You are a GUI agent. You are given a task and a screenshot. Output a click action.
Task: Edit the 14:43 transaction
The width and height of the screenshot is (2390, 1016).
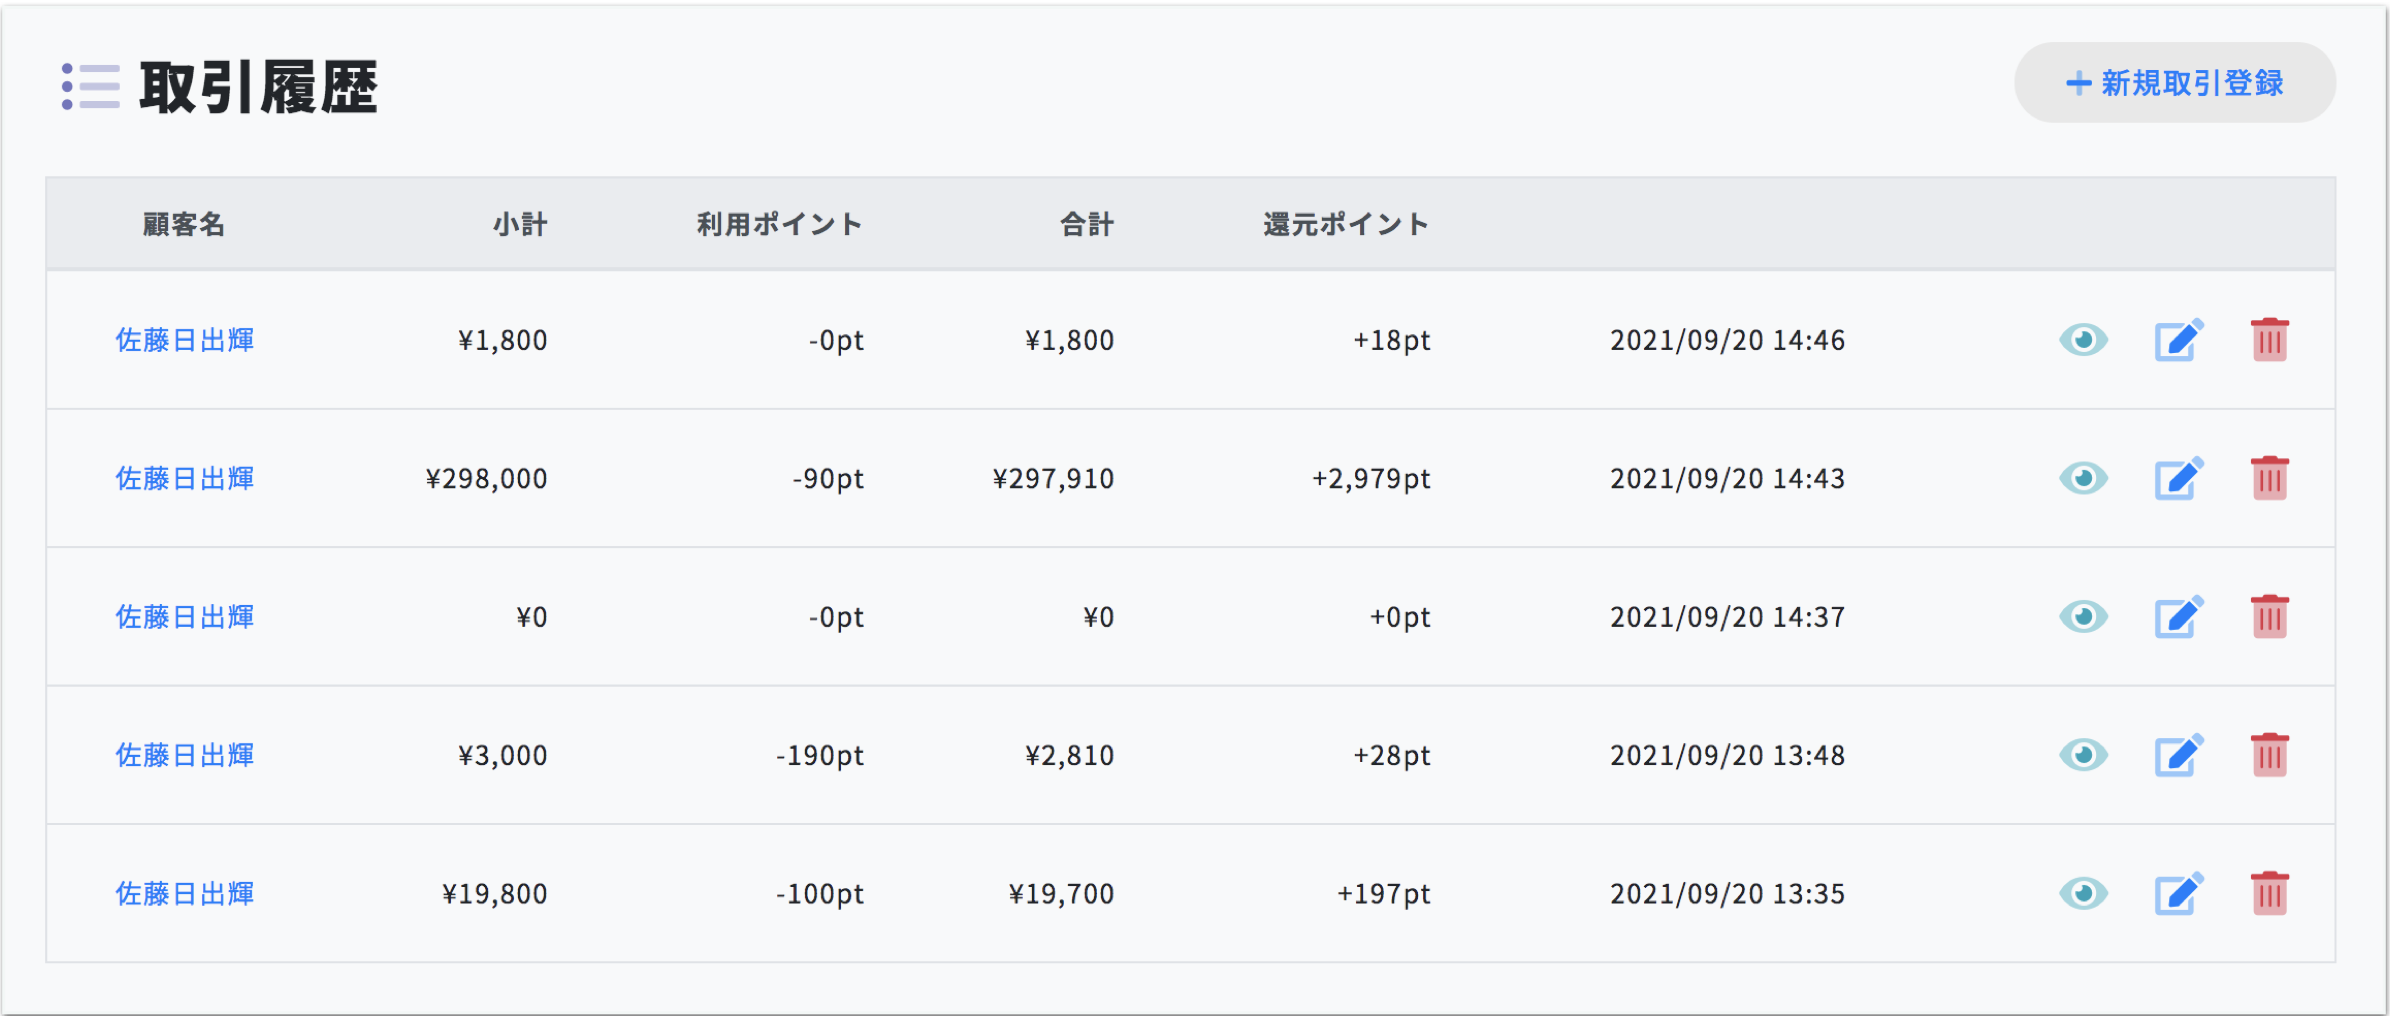pos(2178,478)
